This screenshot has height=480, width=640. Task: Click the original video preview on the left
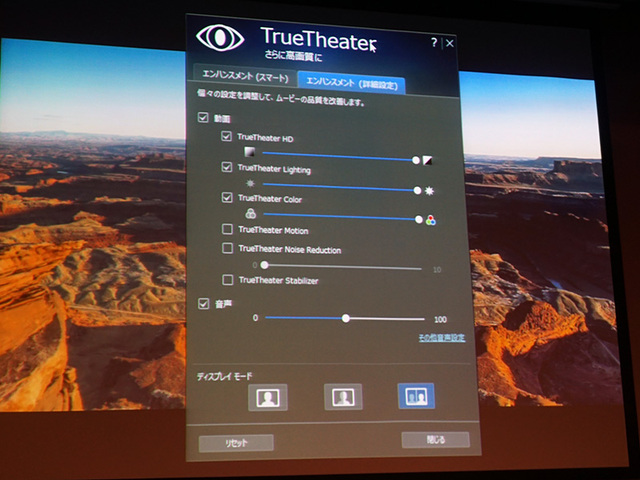coord(93,224)
